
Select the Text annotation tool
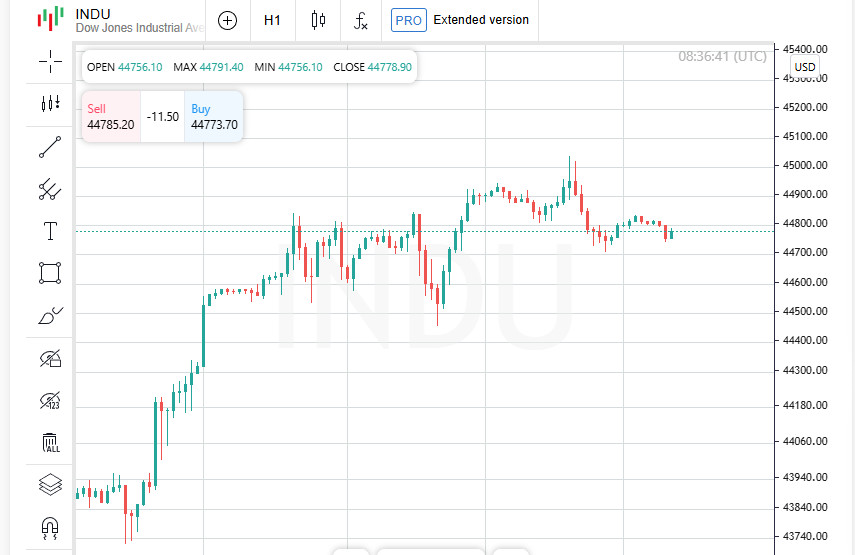[50, 231]
